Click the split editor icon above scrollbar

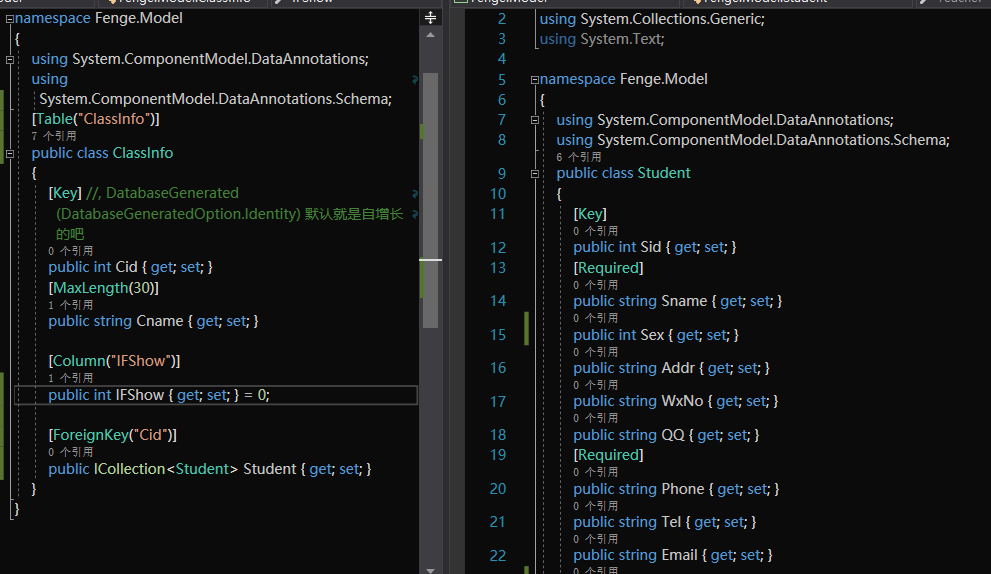(431, 18)
